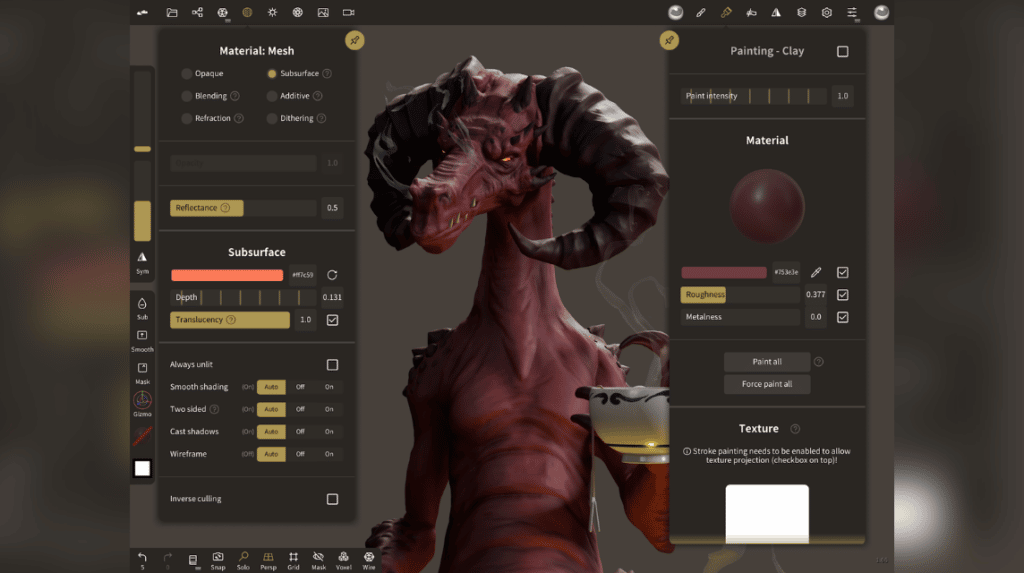Click the Force paint all button
1024x573 pixels.
pos(767,384)
